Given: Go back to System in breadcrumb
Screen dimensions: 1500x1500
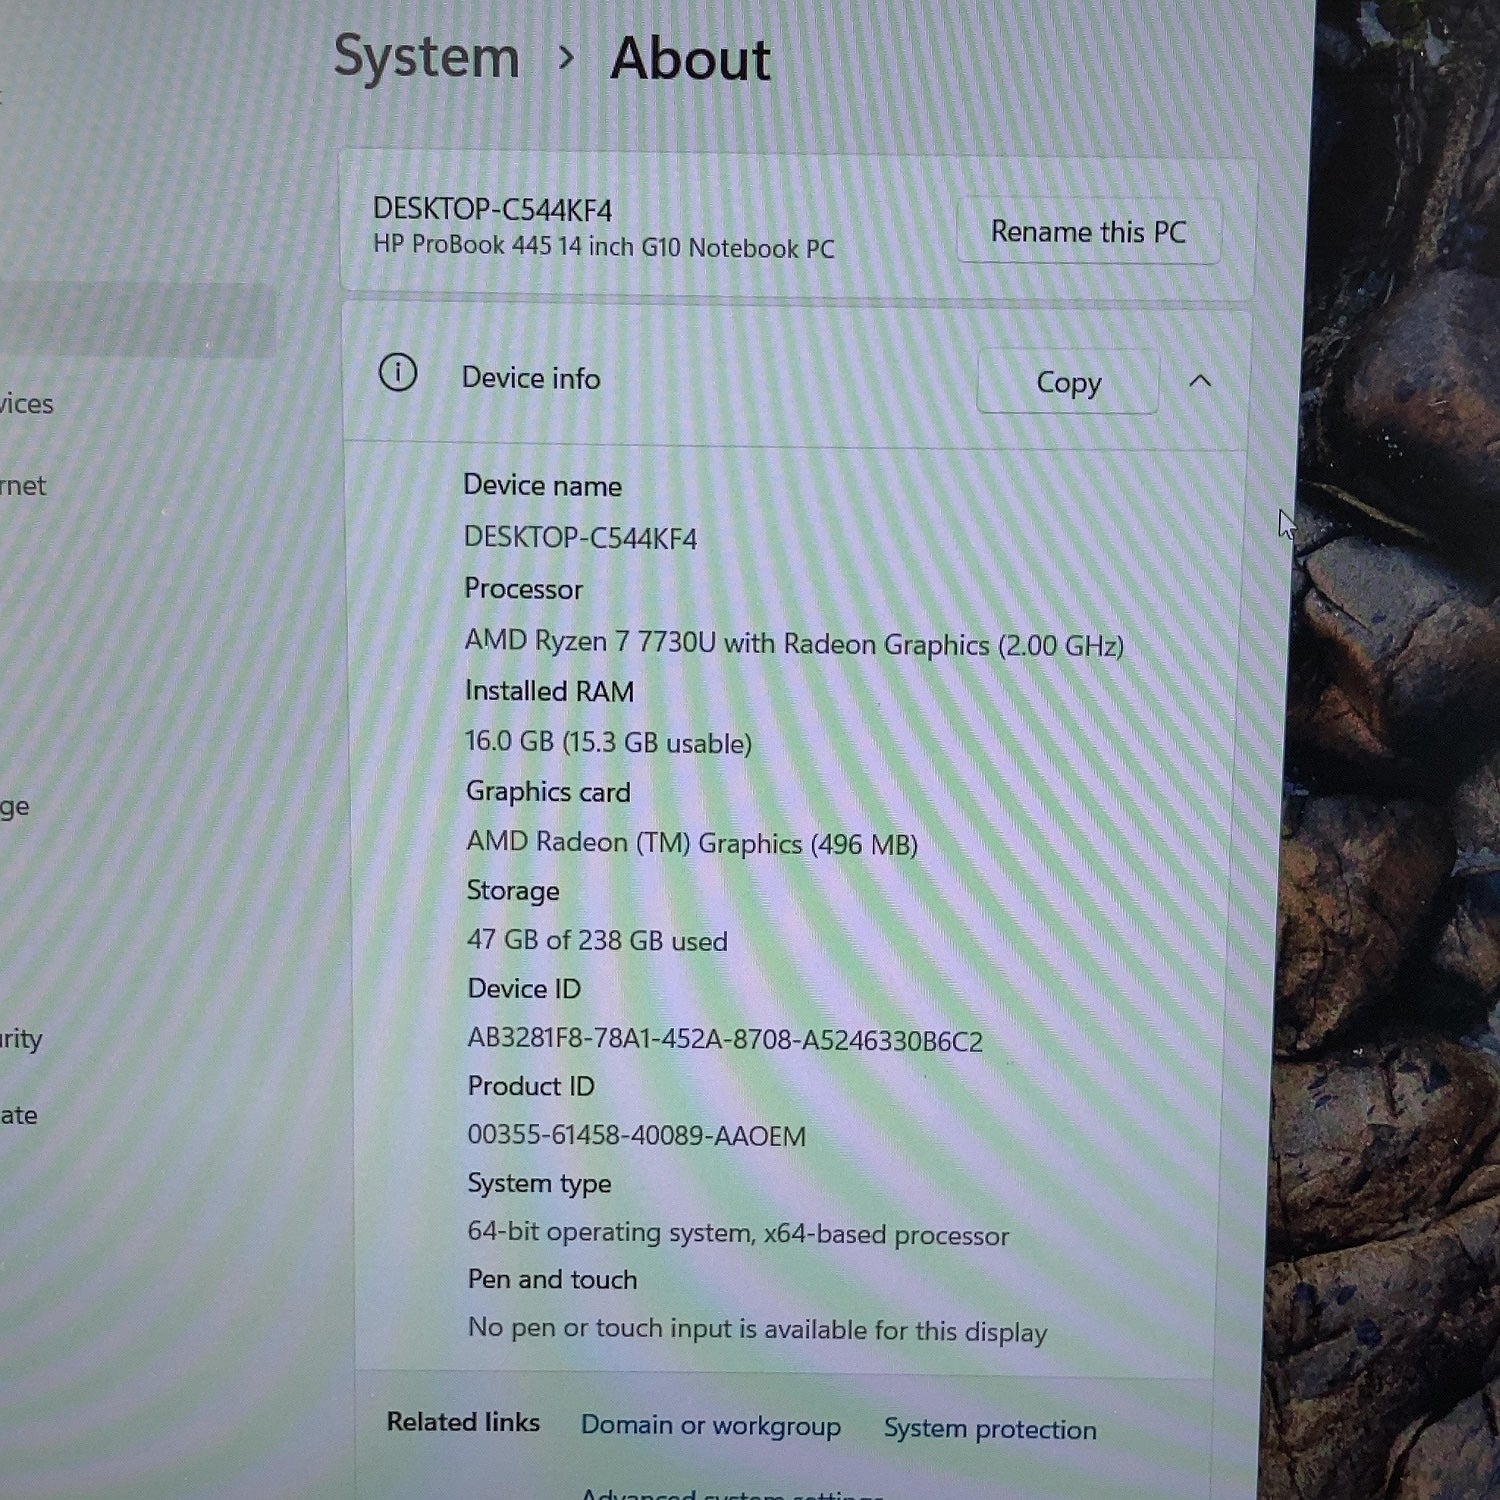Looking at the screenshot, I should point(426,56).
